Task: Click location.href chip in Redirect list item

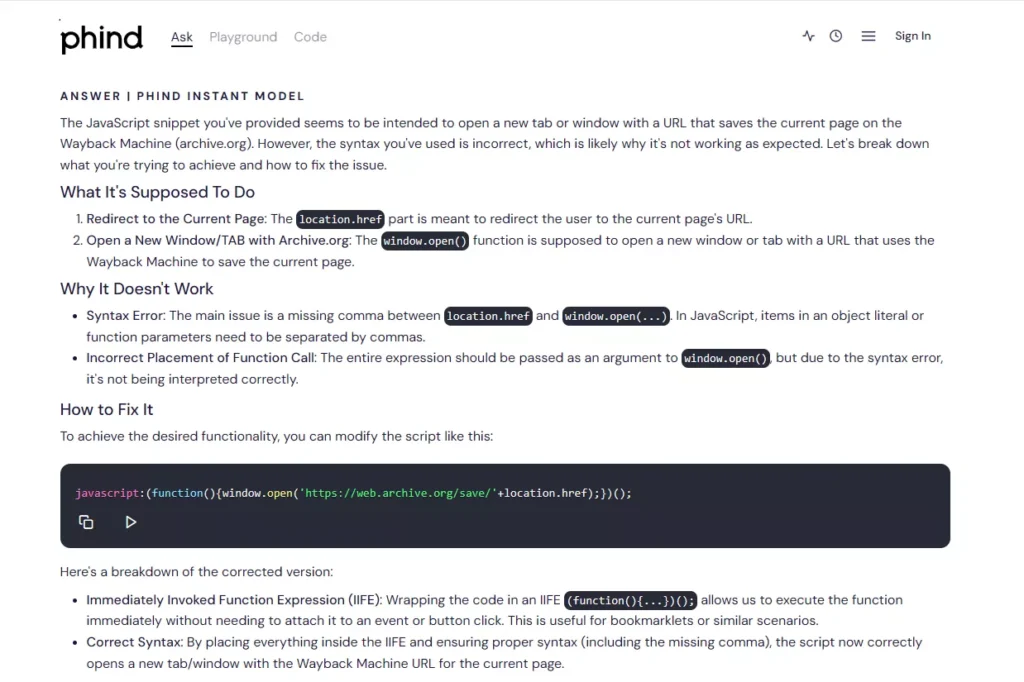Action: point(340,219)
